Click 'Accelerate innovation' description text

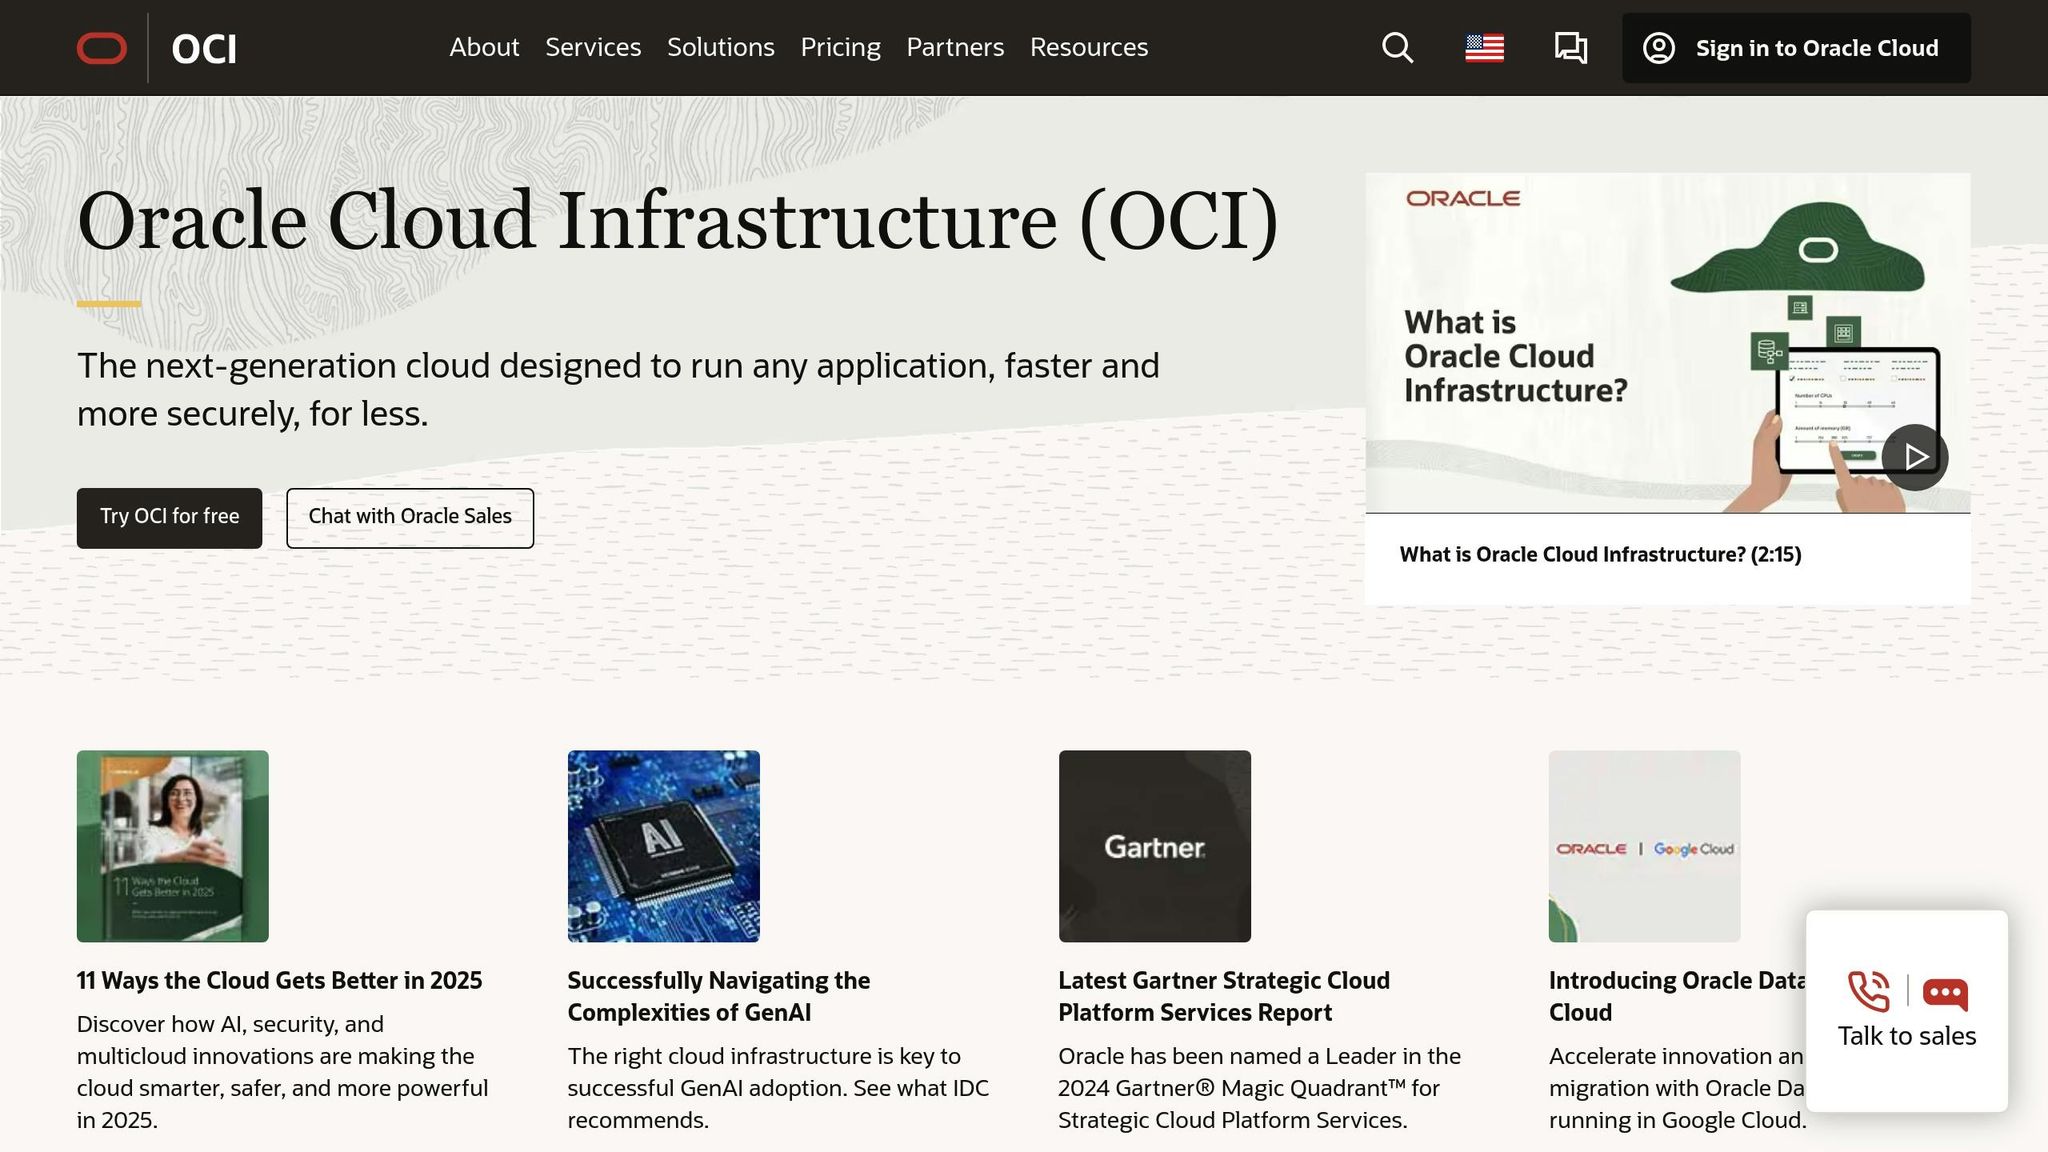tap(1677, 1088)
